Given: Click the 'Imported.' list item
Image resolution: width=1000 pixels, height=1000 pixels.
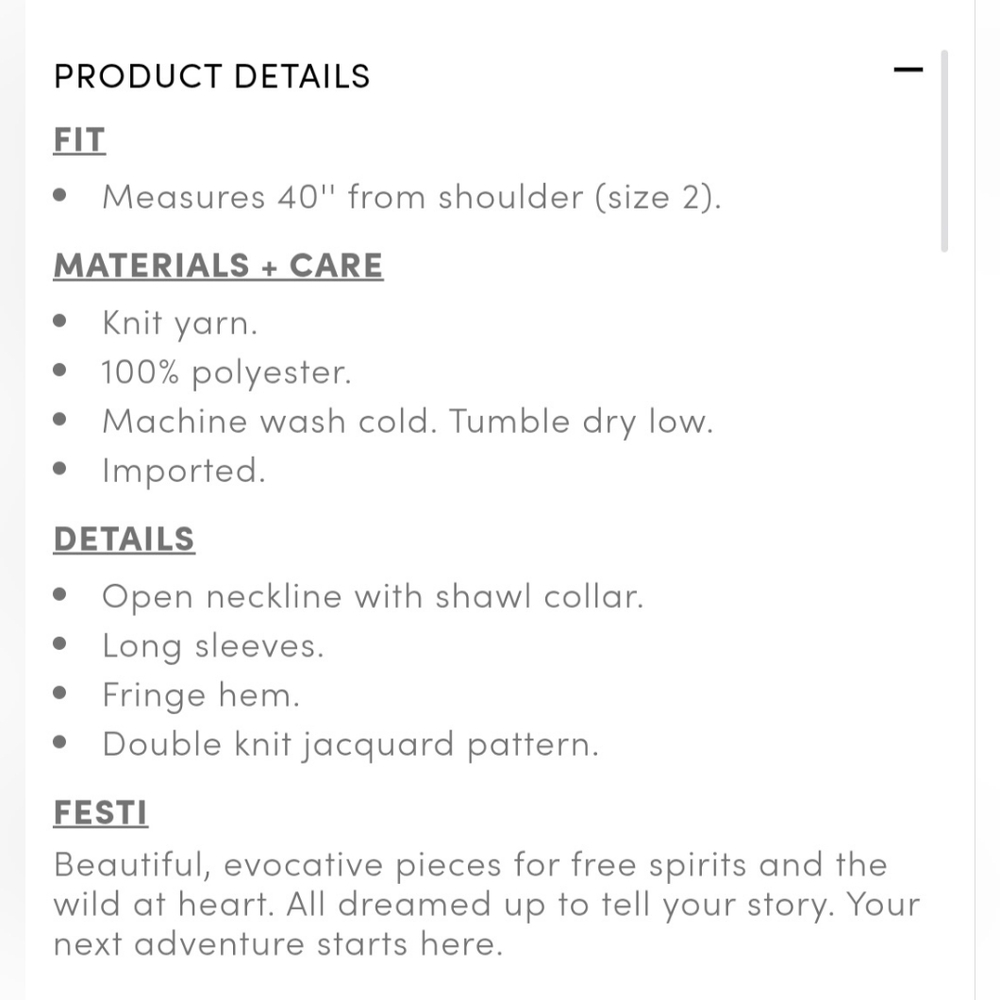Looking at the screenshot, I should click(184, 470).
